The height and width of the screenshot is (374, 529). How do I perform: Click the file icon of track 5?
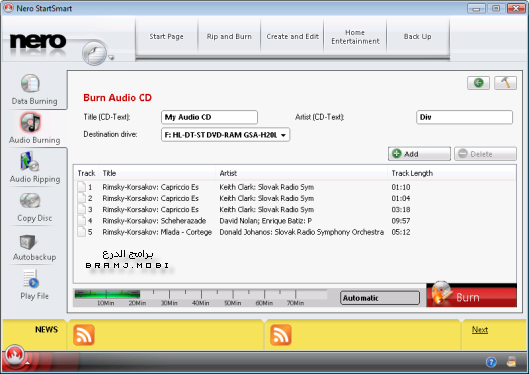[81, 232]
